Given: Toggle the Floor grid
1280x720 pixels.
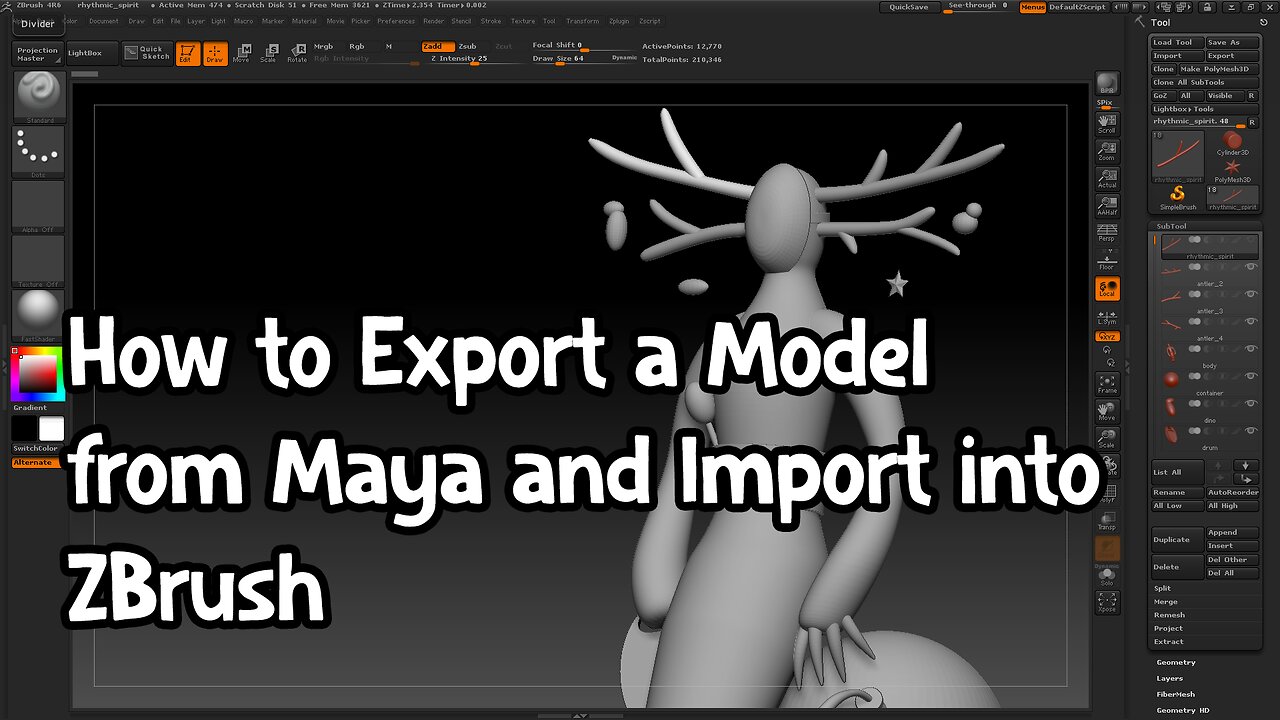Looking at the screenshot, I should 1107,260.
